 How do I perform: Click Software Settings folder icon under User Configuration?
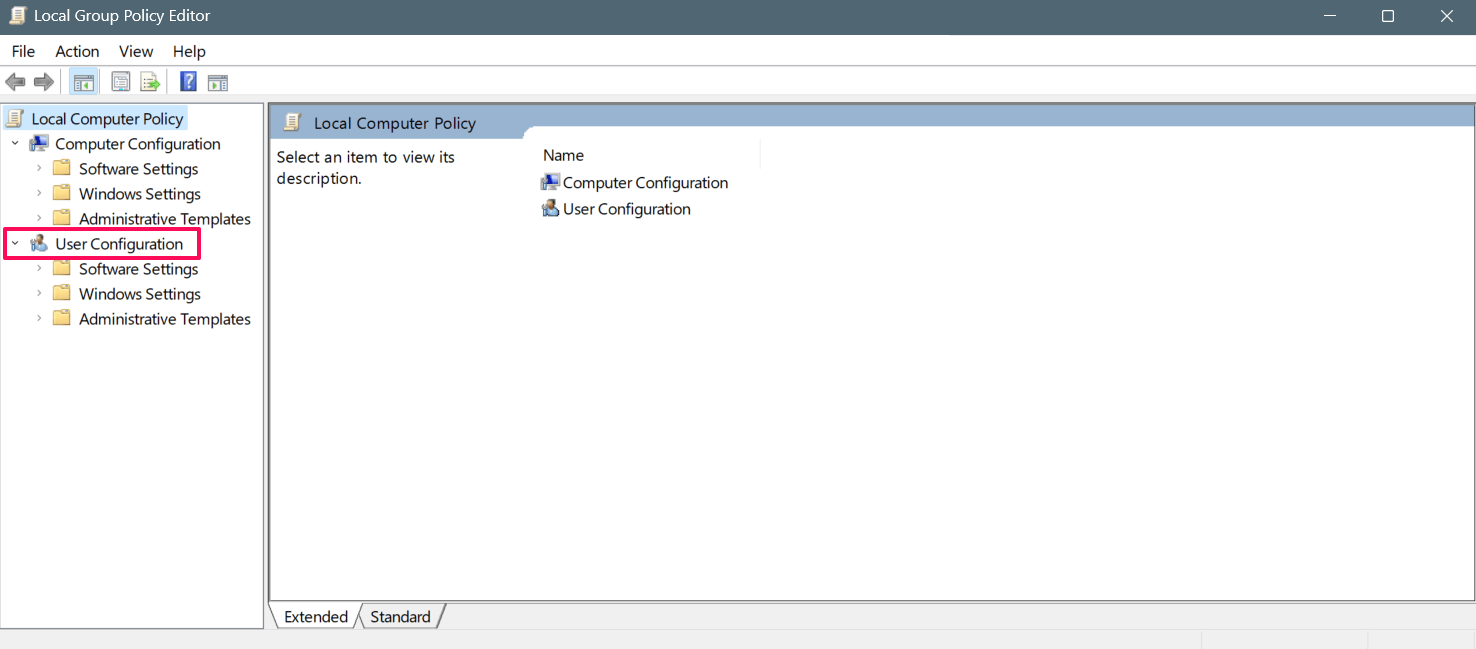coord(62,269)
